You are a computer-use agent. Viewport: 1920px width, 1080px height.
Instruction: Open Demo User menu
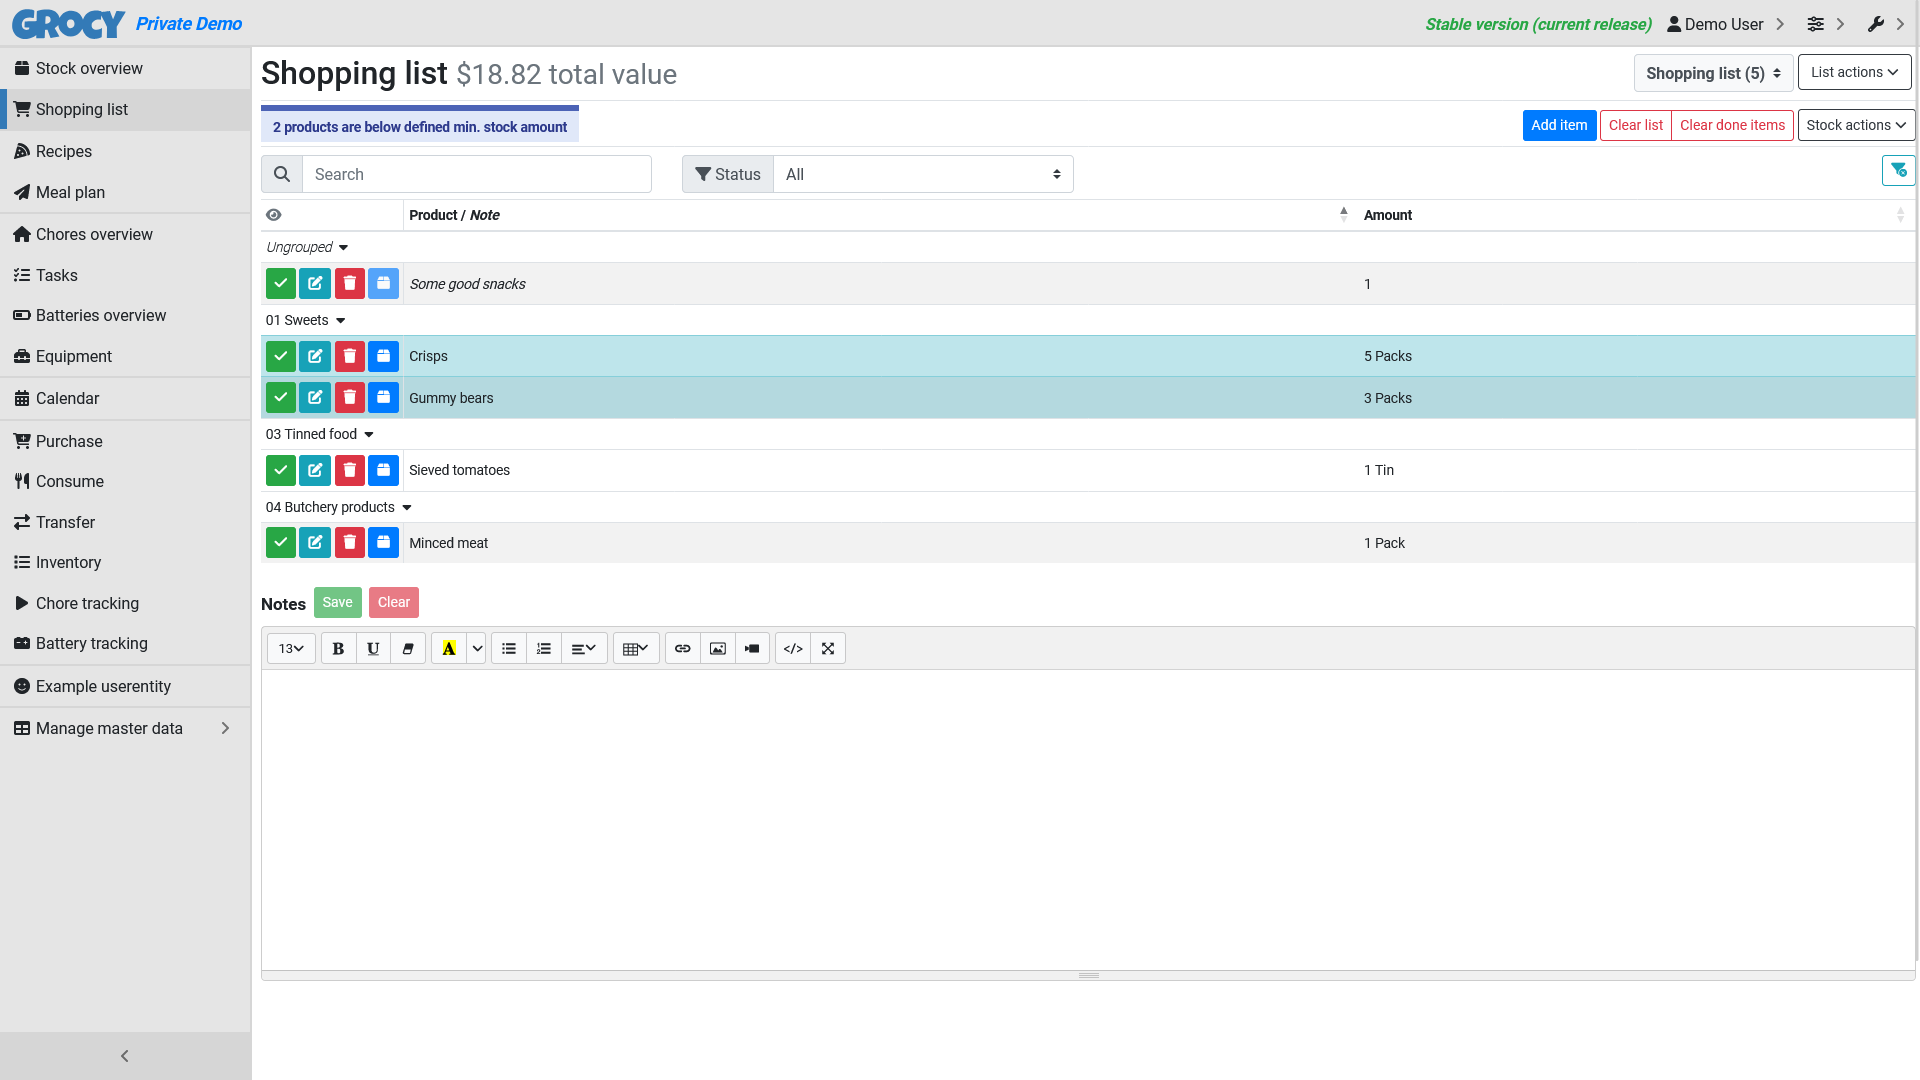point(1725,24)
